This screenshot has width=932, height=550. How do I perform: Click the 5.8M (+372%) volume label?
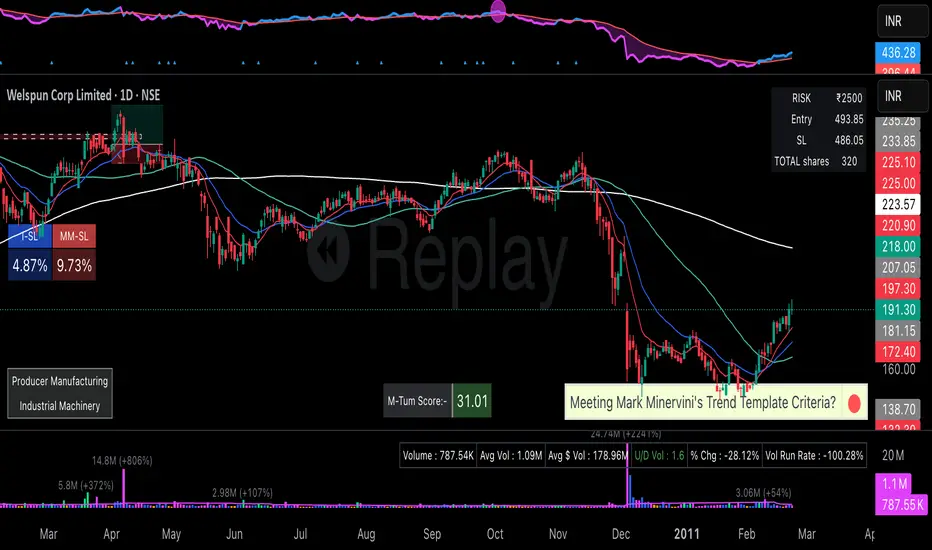tap(86, 486)
